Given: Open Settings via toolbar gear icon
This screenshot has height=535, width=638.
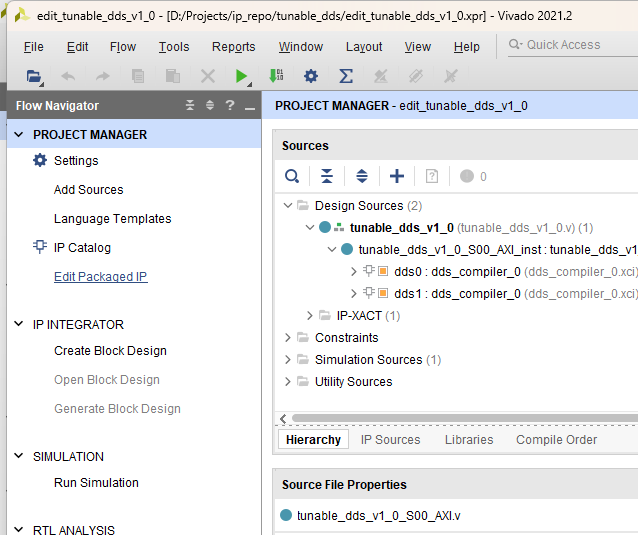Looking at the screenshot, I should pyautogui.click(x=311, y=76).
